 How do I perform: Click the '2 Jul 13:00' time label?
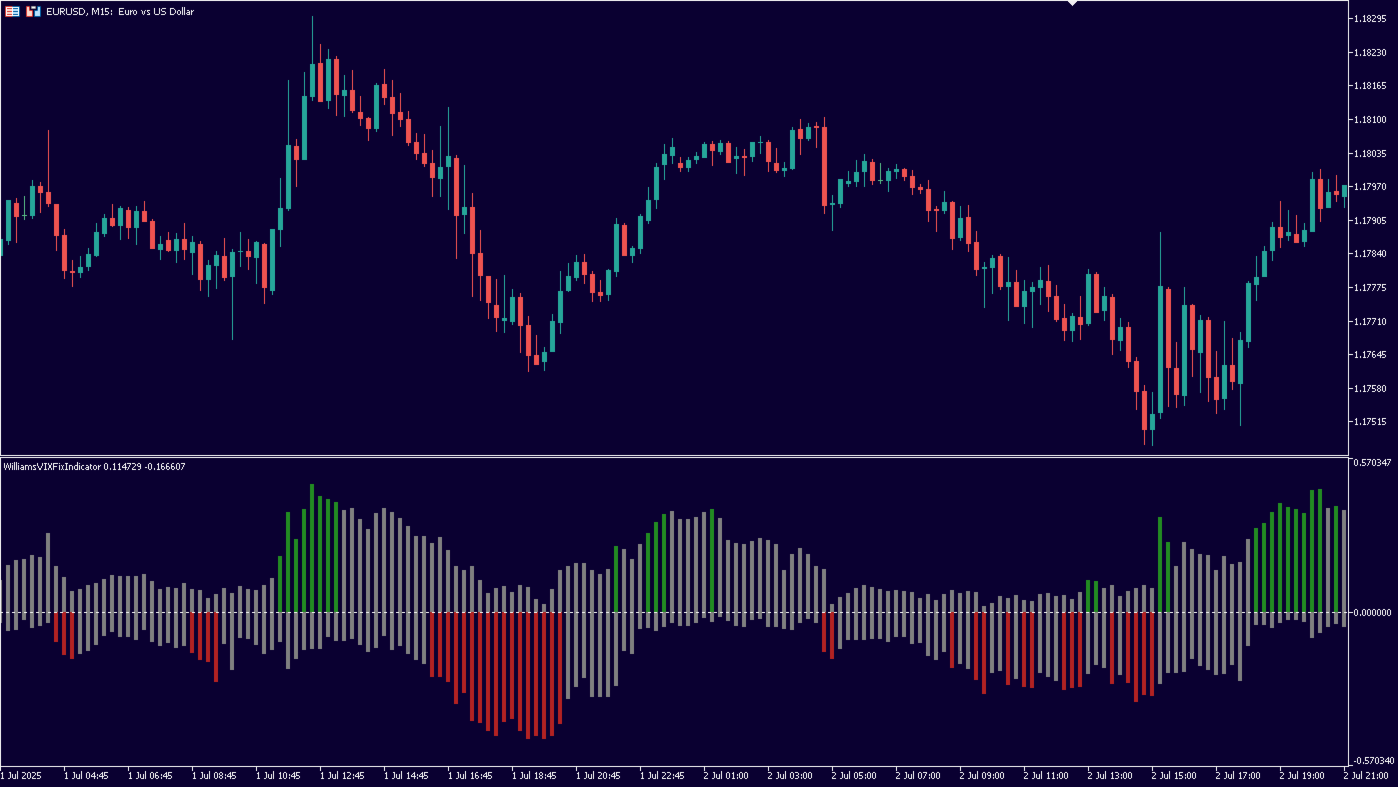pyautogui.click(x=1110, y=776)
